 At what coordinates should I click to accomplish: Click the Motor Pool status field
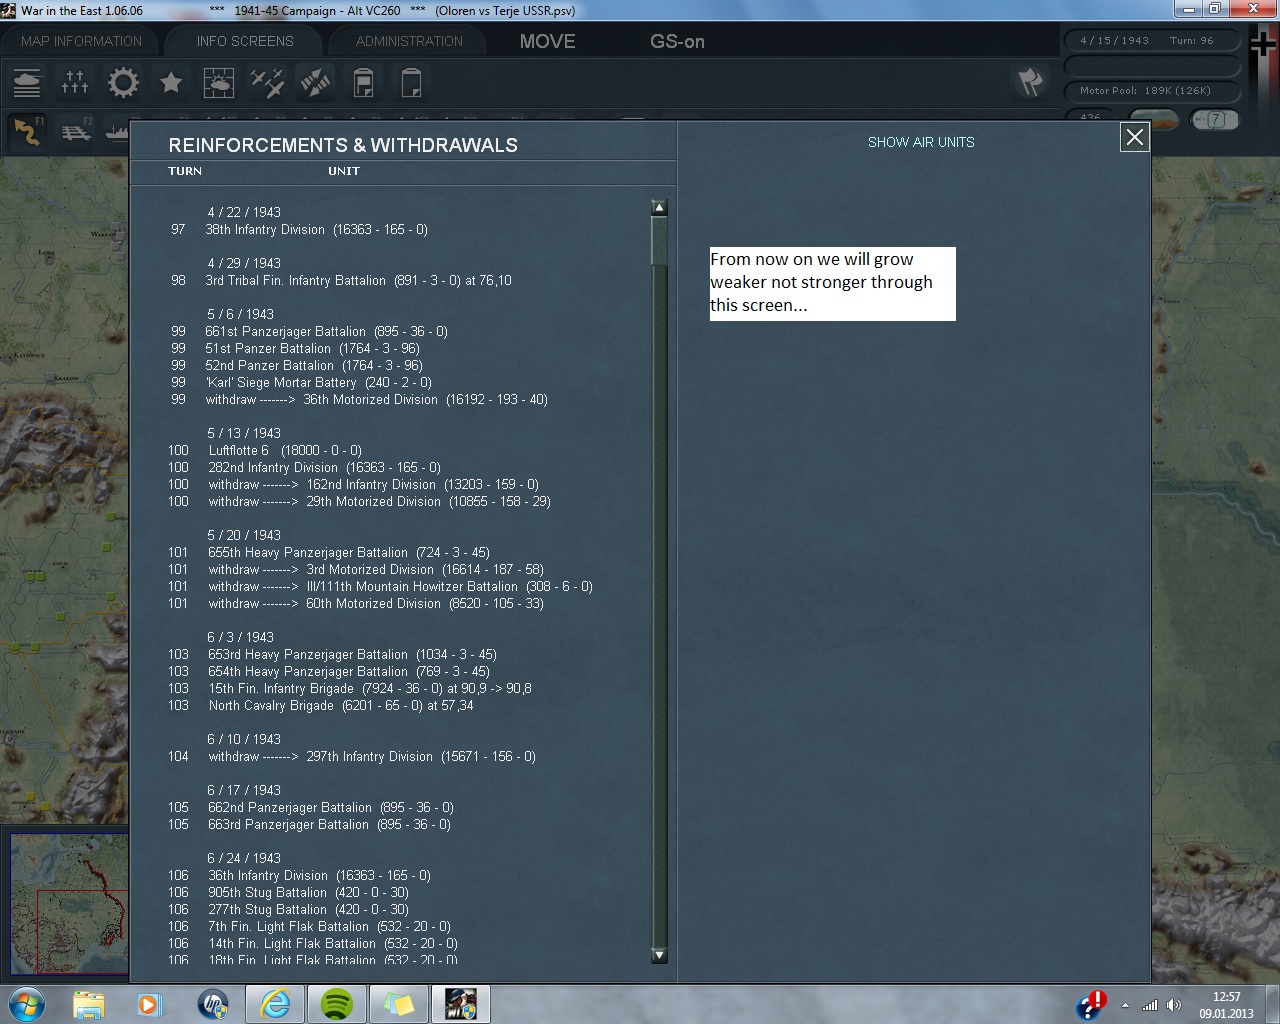coord(1151,91)
